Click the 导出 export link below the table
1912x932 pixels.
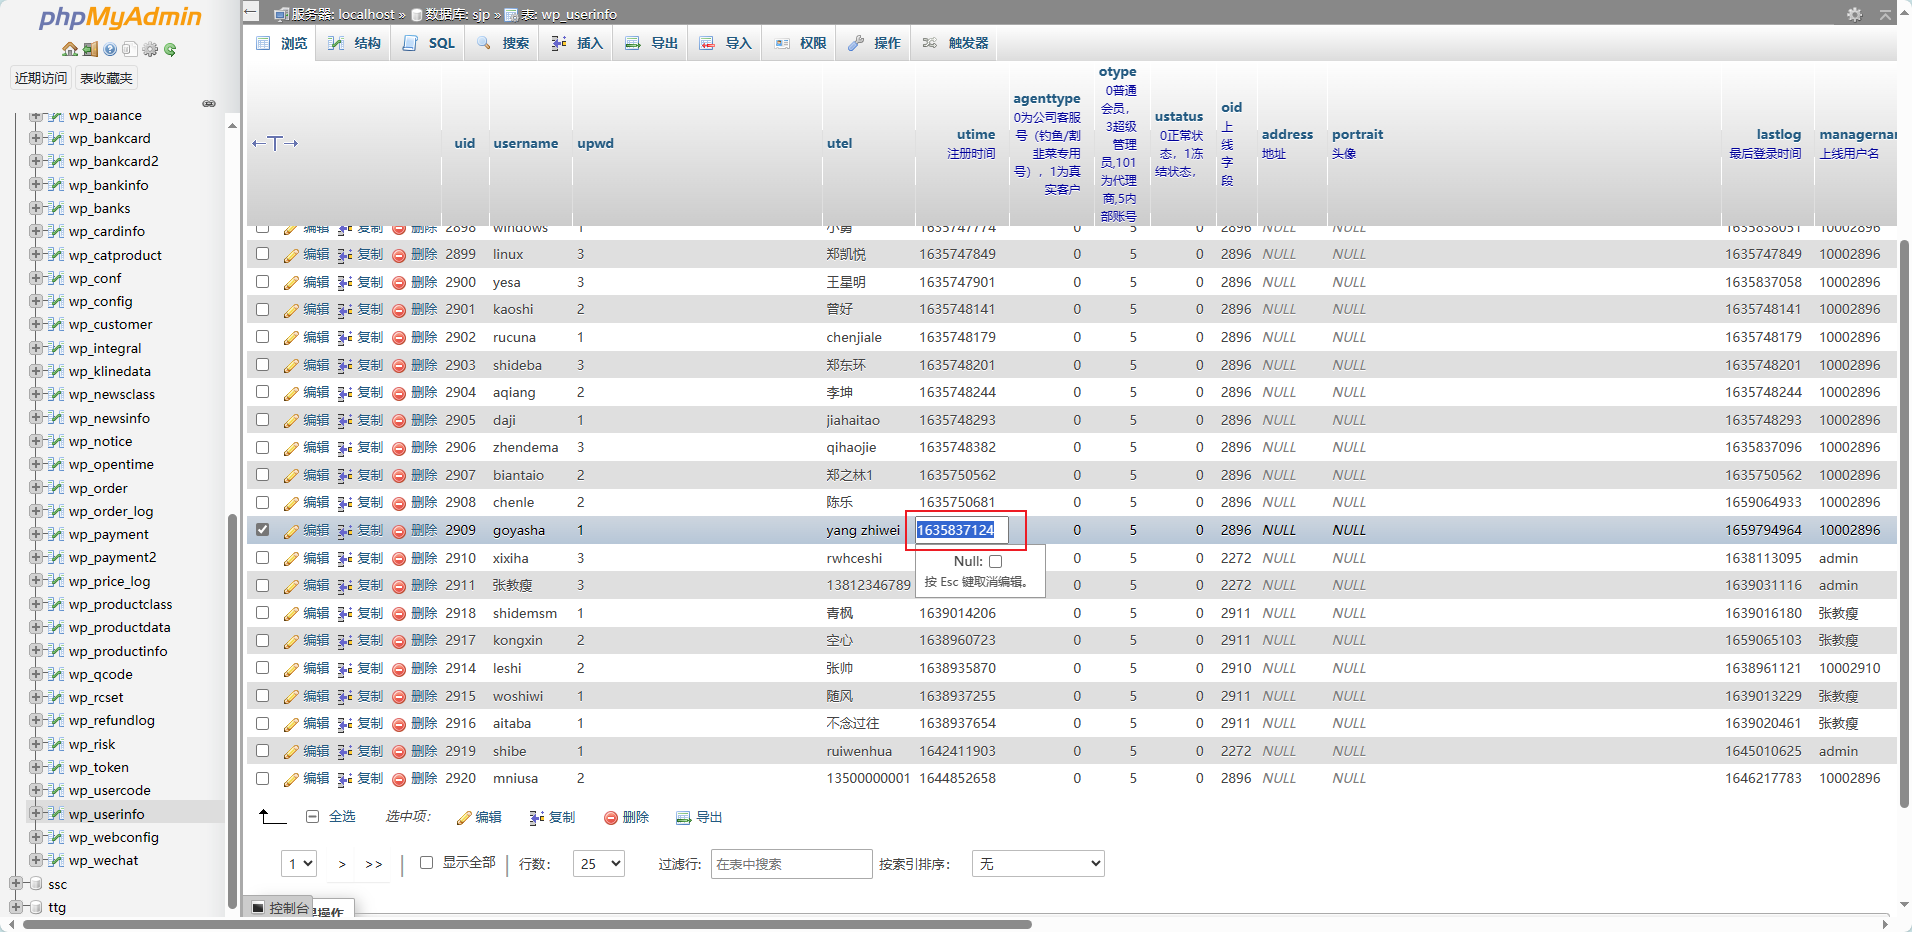[699, 817]
